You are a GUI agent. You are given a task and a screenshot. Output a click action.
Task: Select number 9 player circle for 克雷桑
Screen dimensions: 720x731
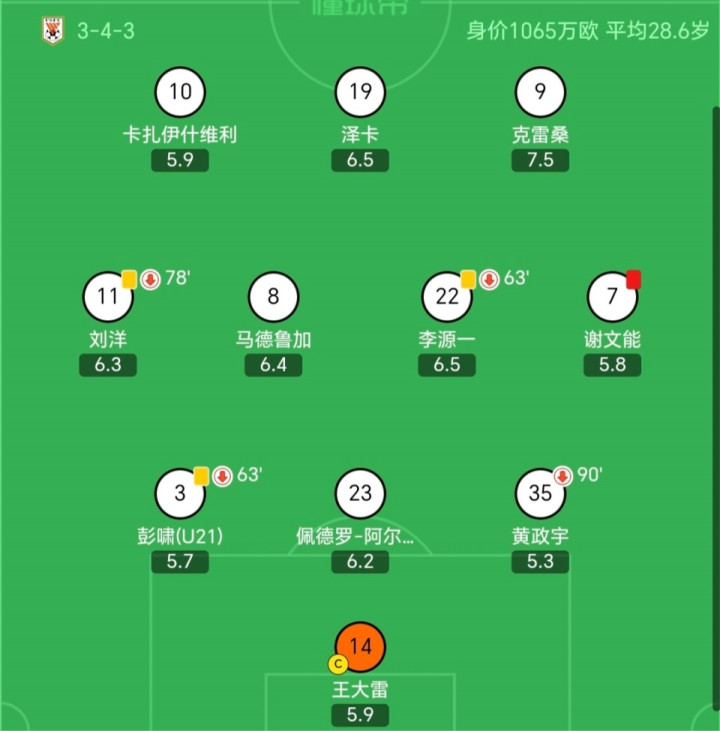540,93
